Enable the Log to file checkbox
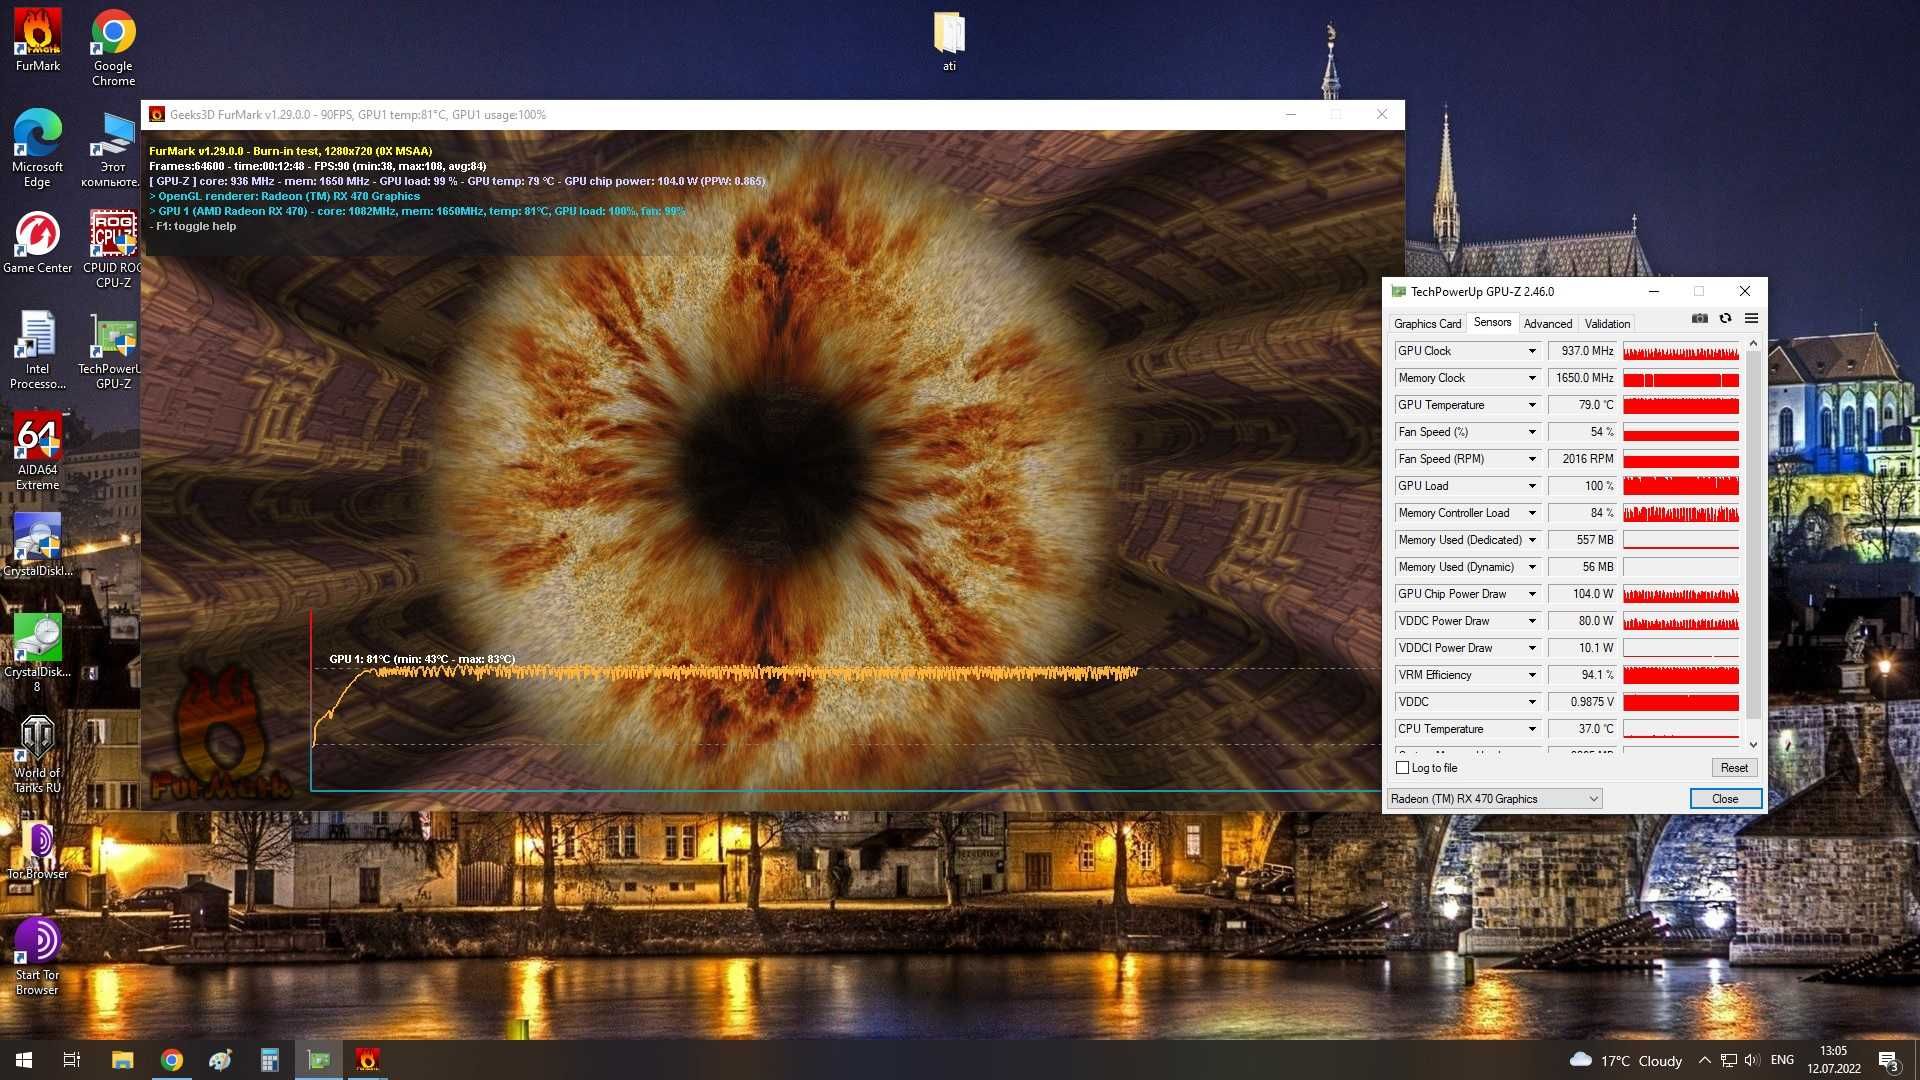The image size is (1920, 1080). pyautogui.click(x=1402, y=768)
